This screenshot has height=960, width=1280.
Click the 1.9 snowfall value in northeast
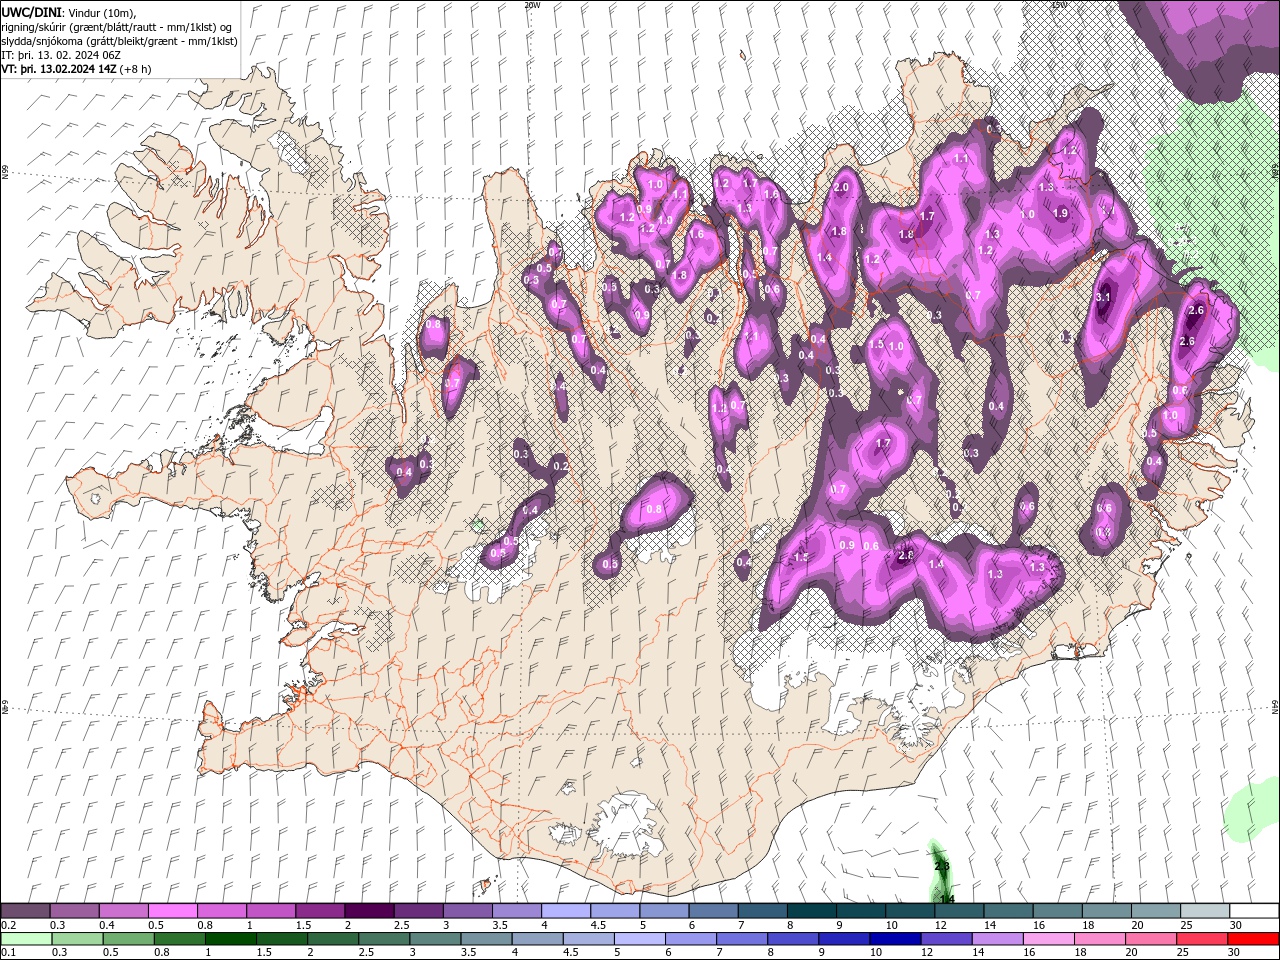(1061, 213)
